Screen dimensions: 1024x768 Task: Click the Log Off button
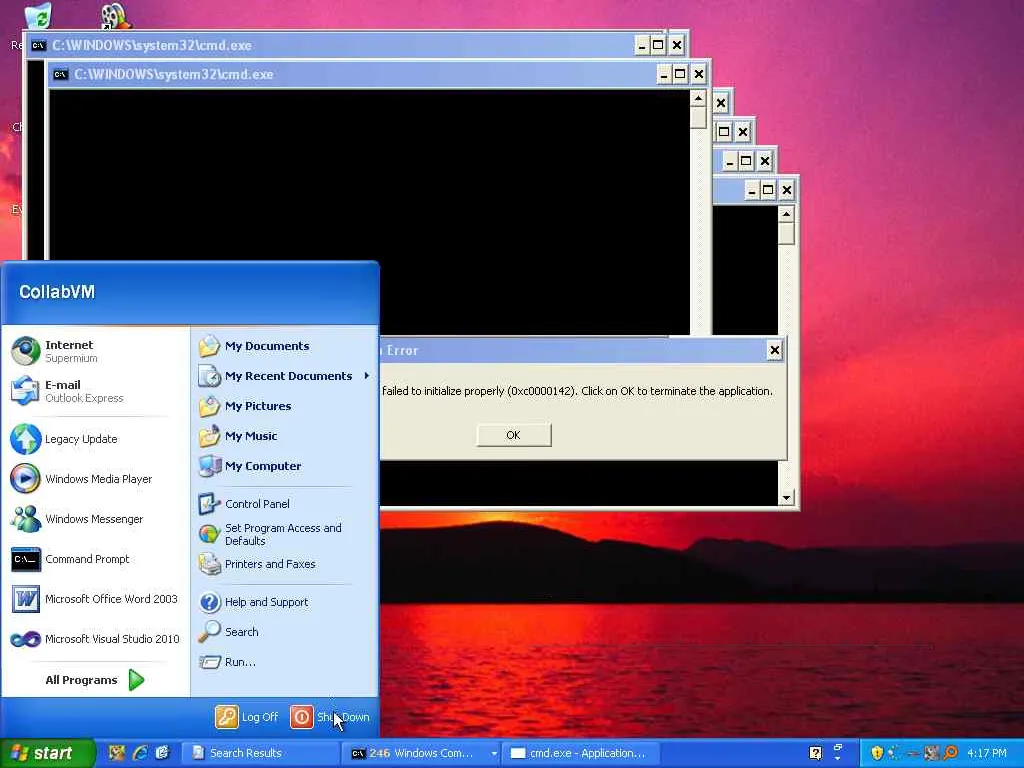247,717
